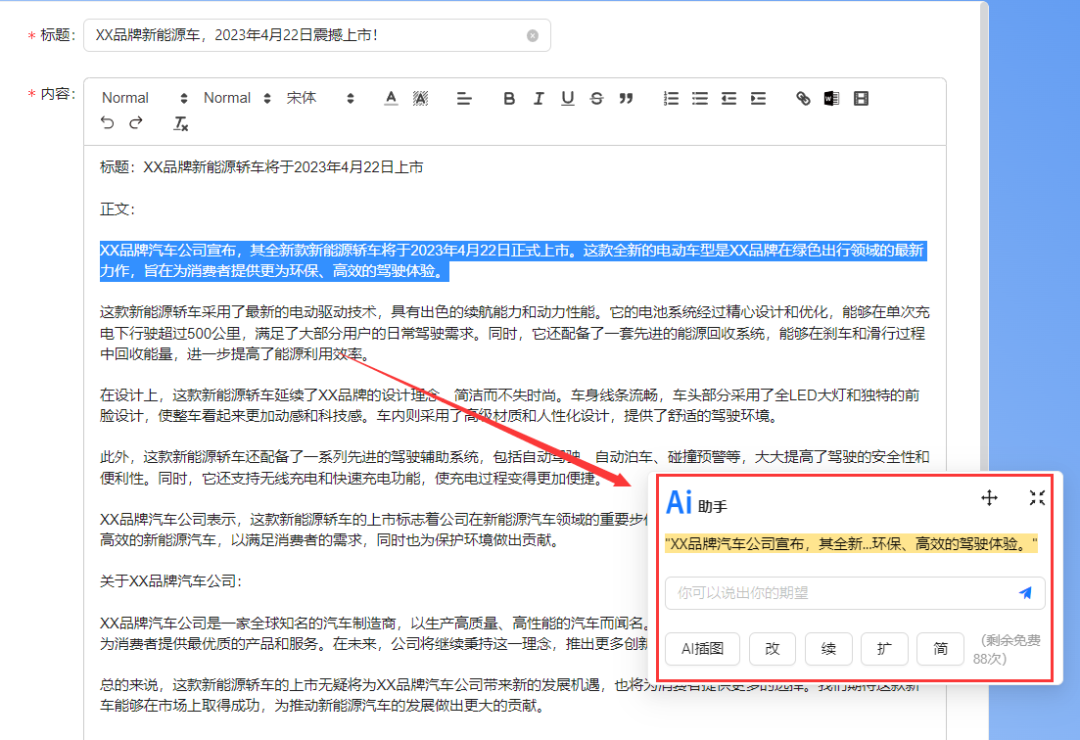Toggle strikethrough formatting

click(596, 99)
